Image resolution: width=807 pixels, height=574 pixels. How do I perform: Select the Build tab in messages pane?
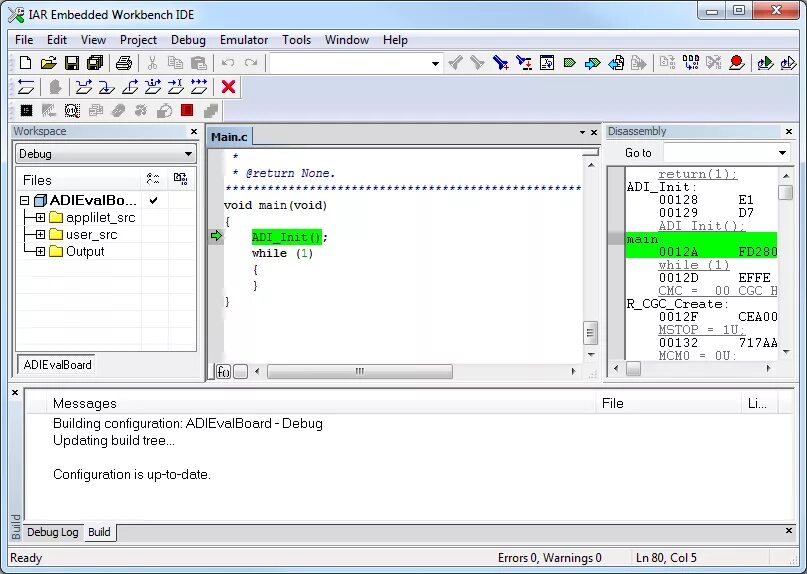tap(99, 532)
